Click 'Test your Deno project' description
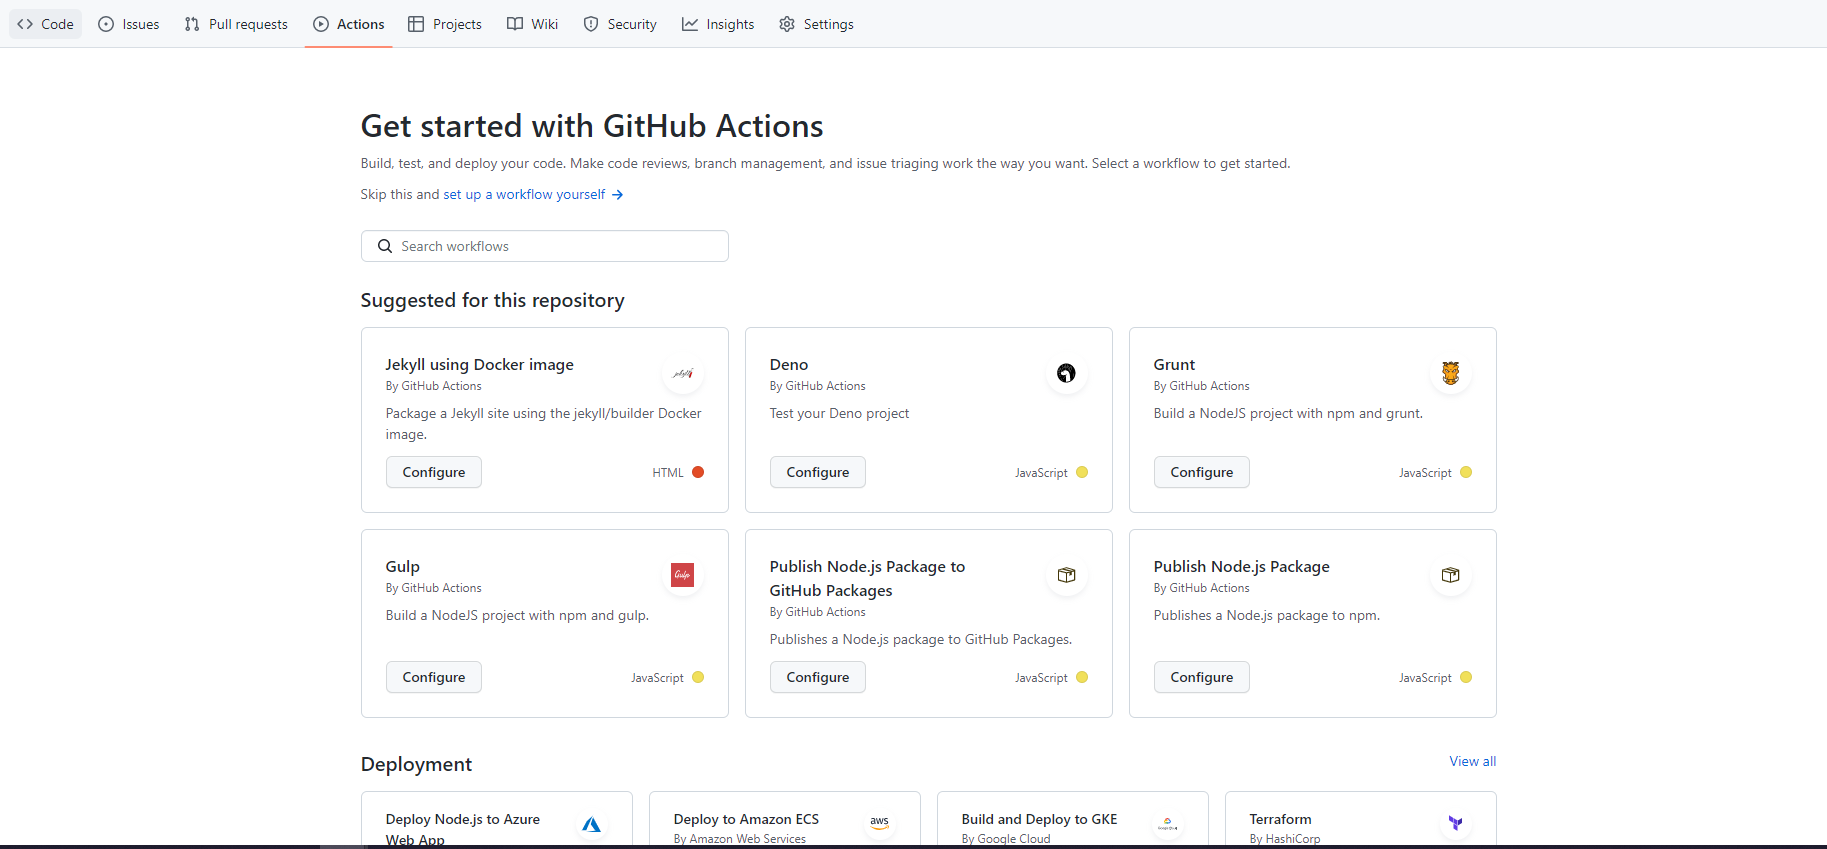The width and height of the screenshot is (1827, 849). 839,413
